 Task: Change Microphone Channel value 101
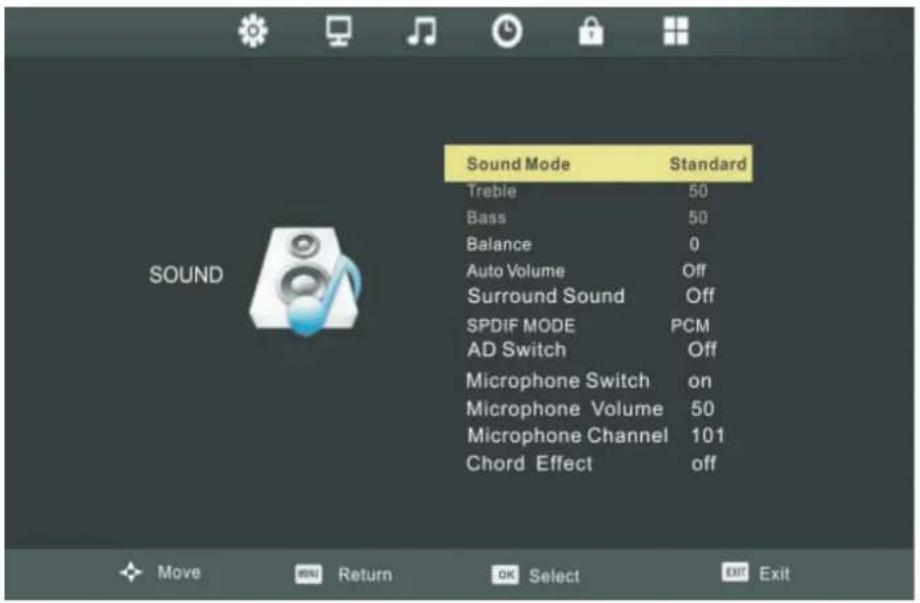click(708, 436)
